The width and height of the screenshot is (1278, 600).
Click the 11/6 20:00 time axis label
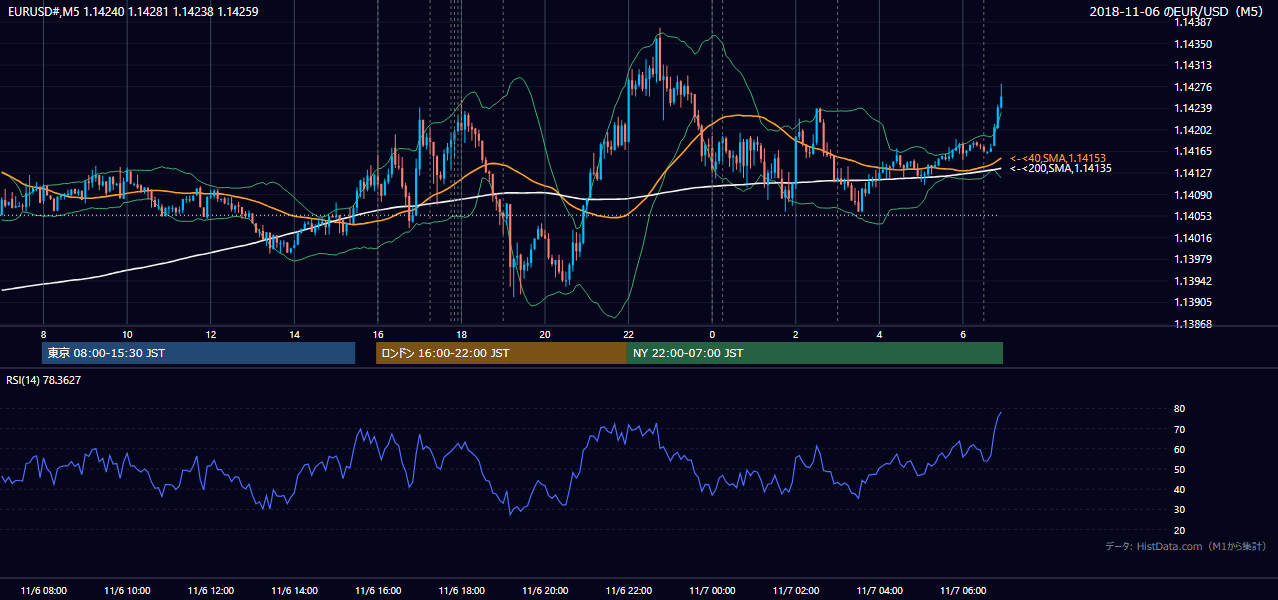[x=545, y=591]
